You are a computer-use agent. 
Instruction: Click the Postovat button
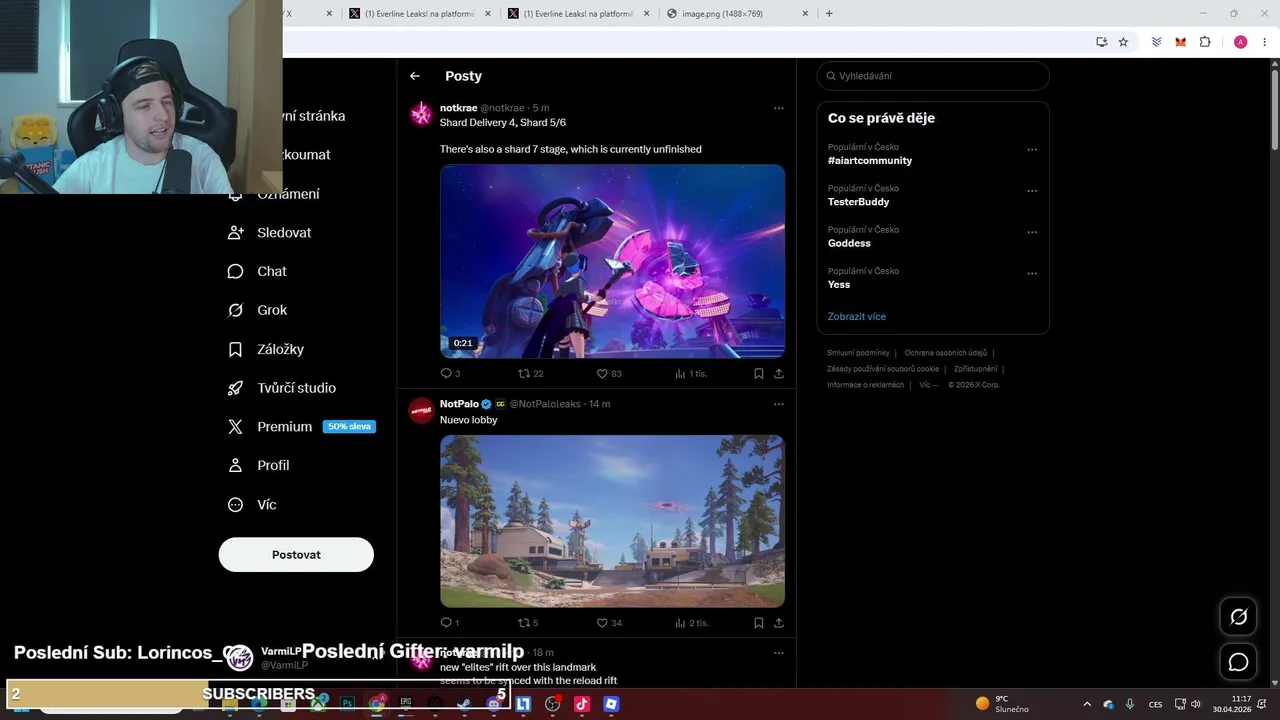click(296, 555)
